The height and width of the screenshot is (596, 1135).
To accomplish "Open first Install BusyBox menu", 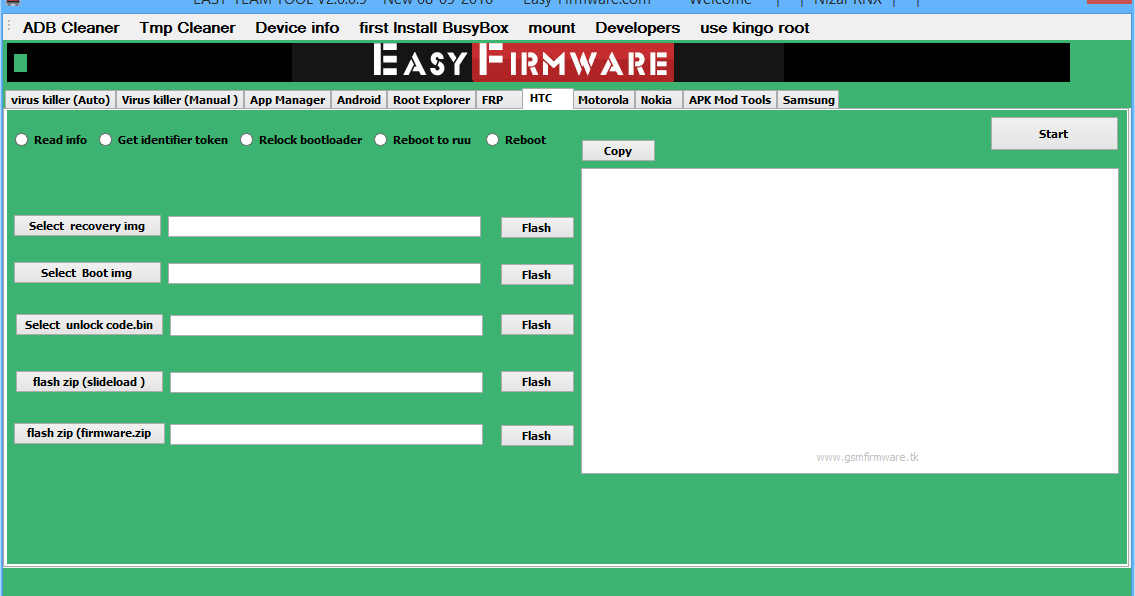I will [x=434, y=28].
